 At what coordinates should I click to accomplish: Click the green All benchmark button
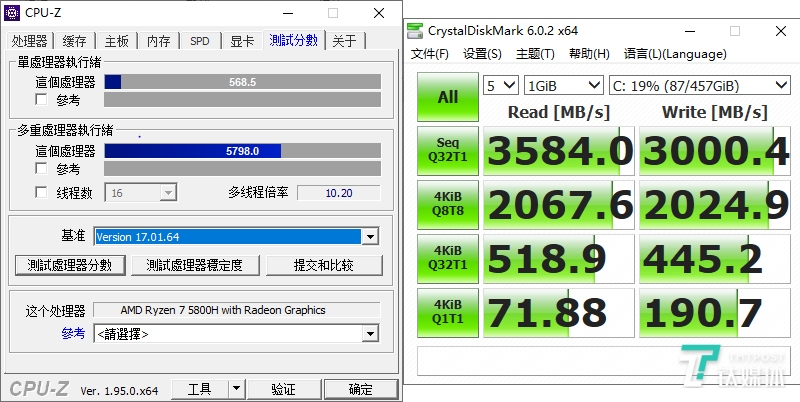pos(448,97)
